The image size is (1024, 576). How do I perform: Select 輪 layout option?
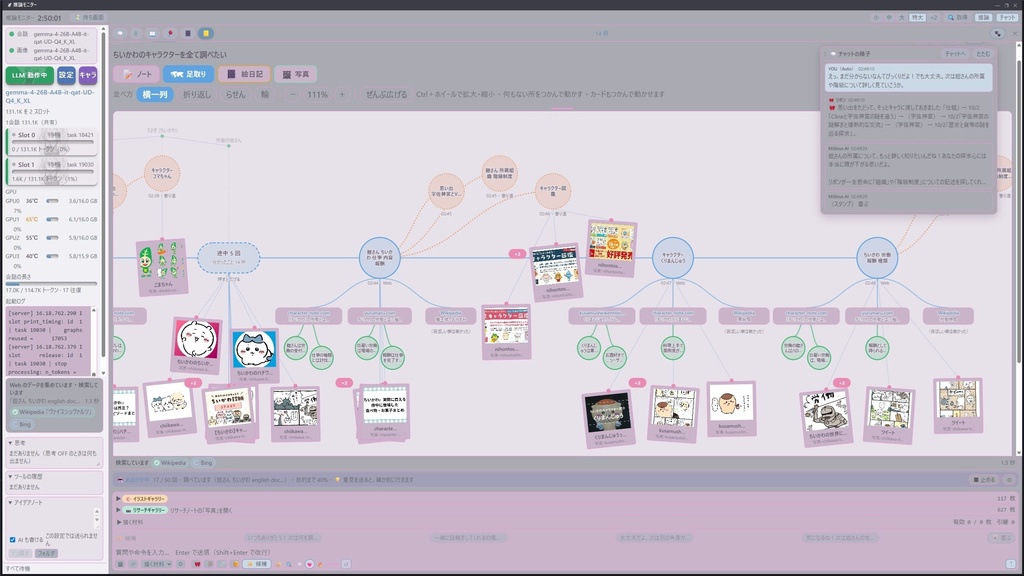point(264,95)
